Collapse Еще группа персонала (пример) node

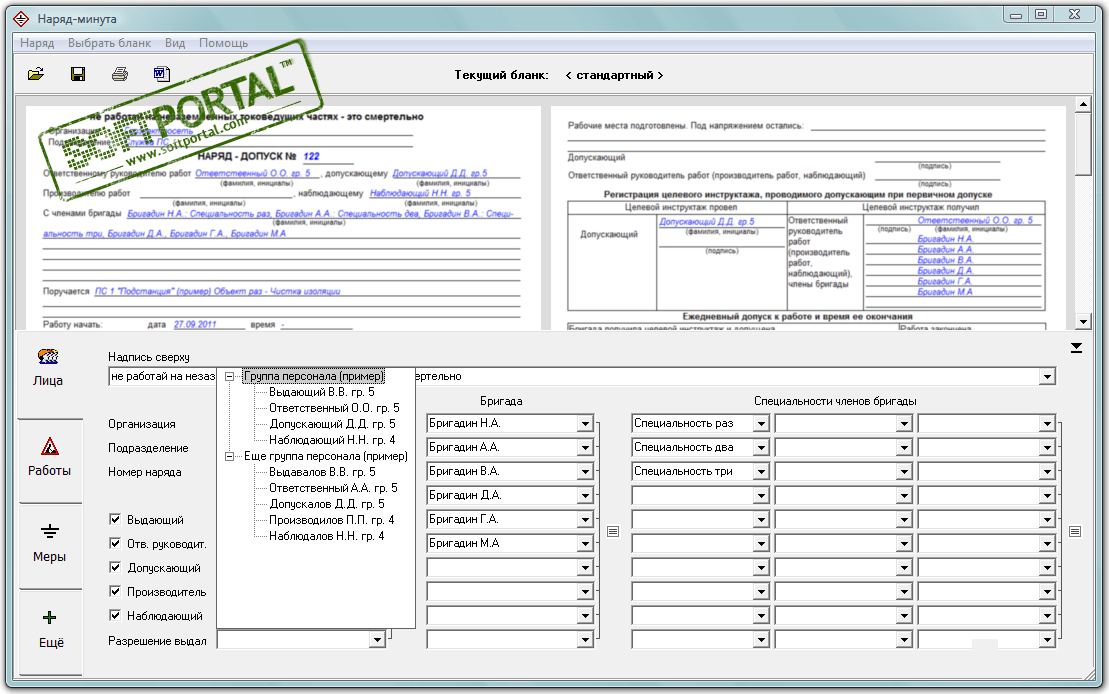(229, 456)
